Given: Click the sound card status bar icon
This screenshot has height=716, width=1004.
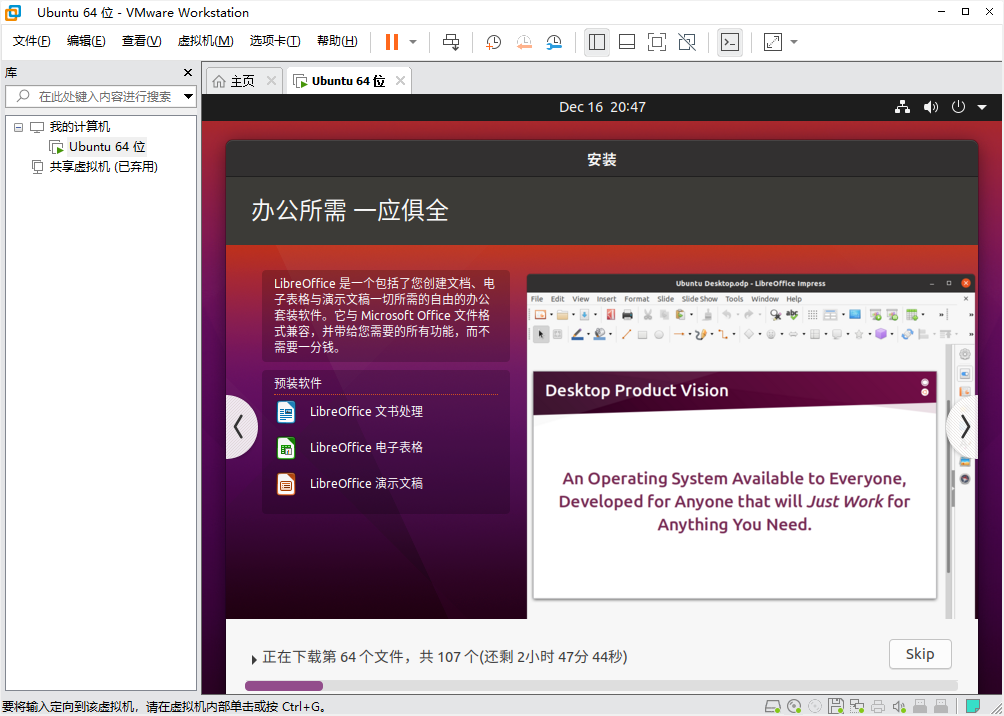Looking at the screenshot, I should tap(899, 706).
